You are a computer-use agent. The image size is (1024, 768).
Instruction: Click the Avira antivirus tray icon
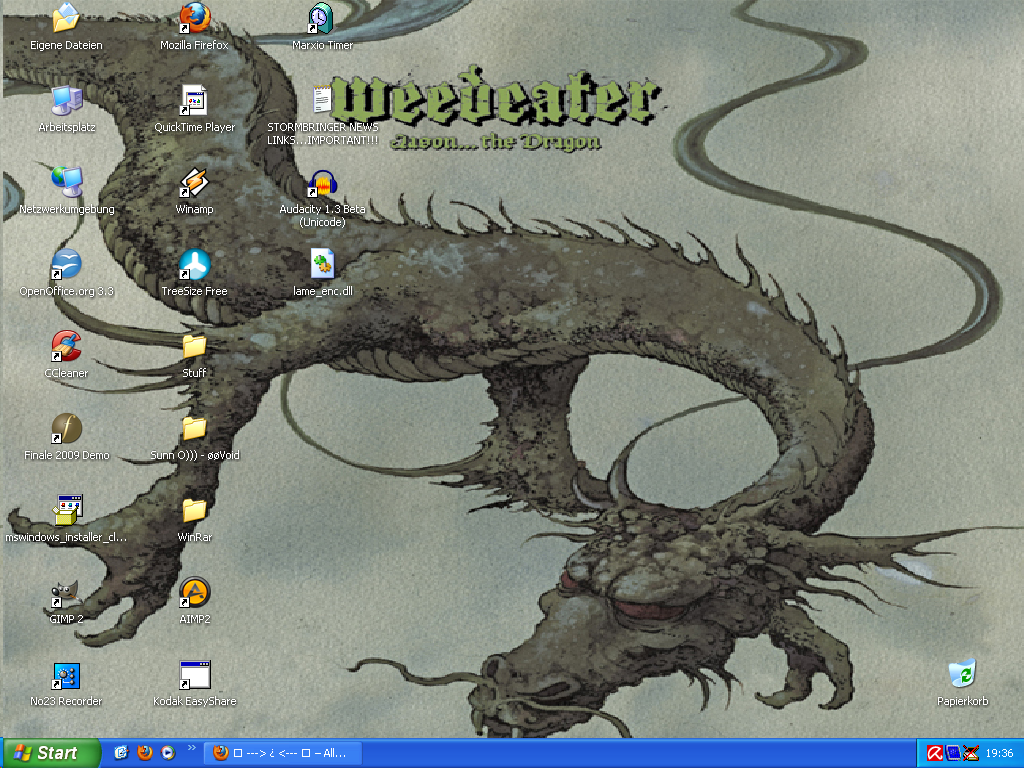click(x=935, y=753)
